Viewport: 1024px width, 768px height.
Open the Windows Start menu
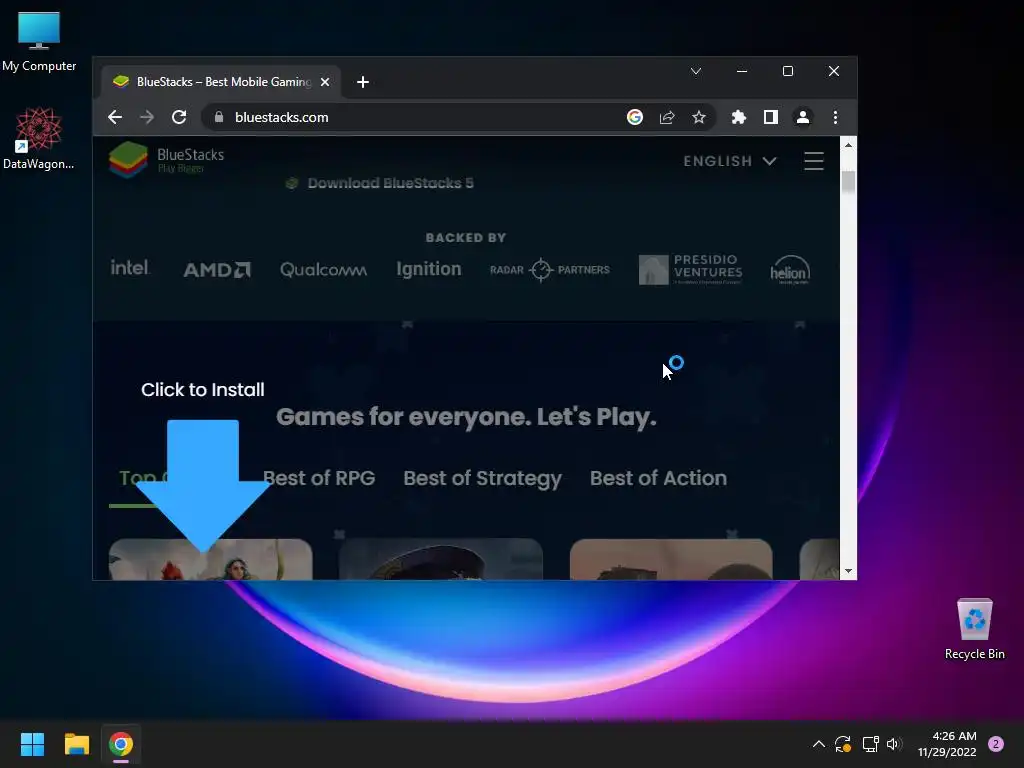click(32, 744)
